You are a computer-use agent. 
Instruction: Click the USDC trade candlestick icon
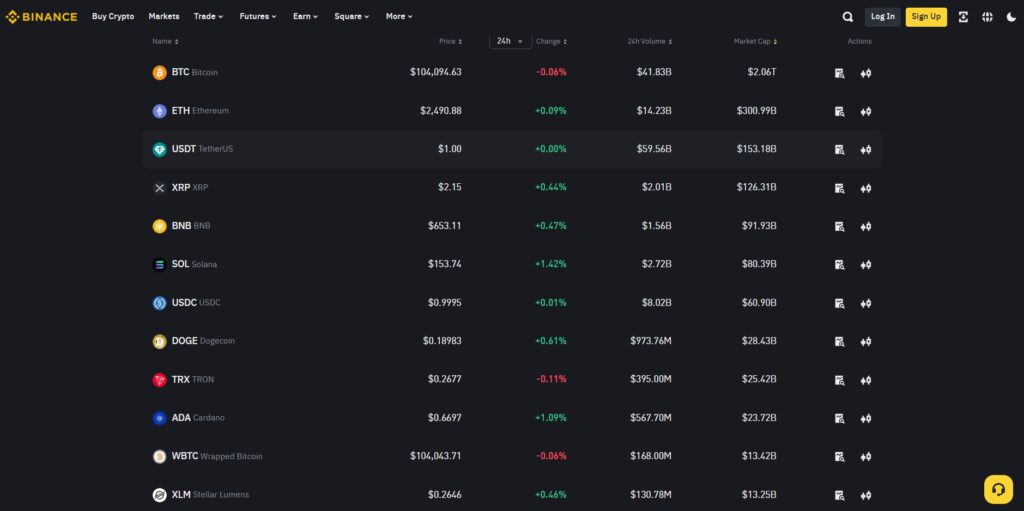click(866, 303)
